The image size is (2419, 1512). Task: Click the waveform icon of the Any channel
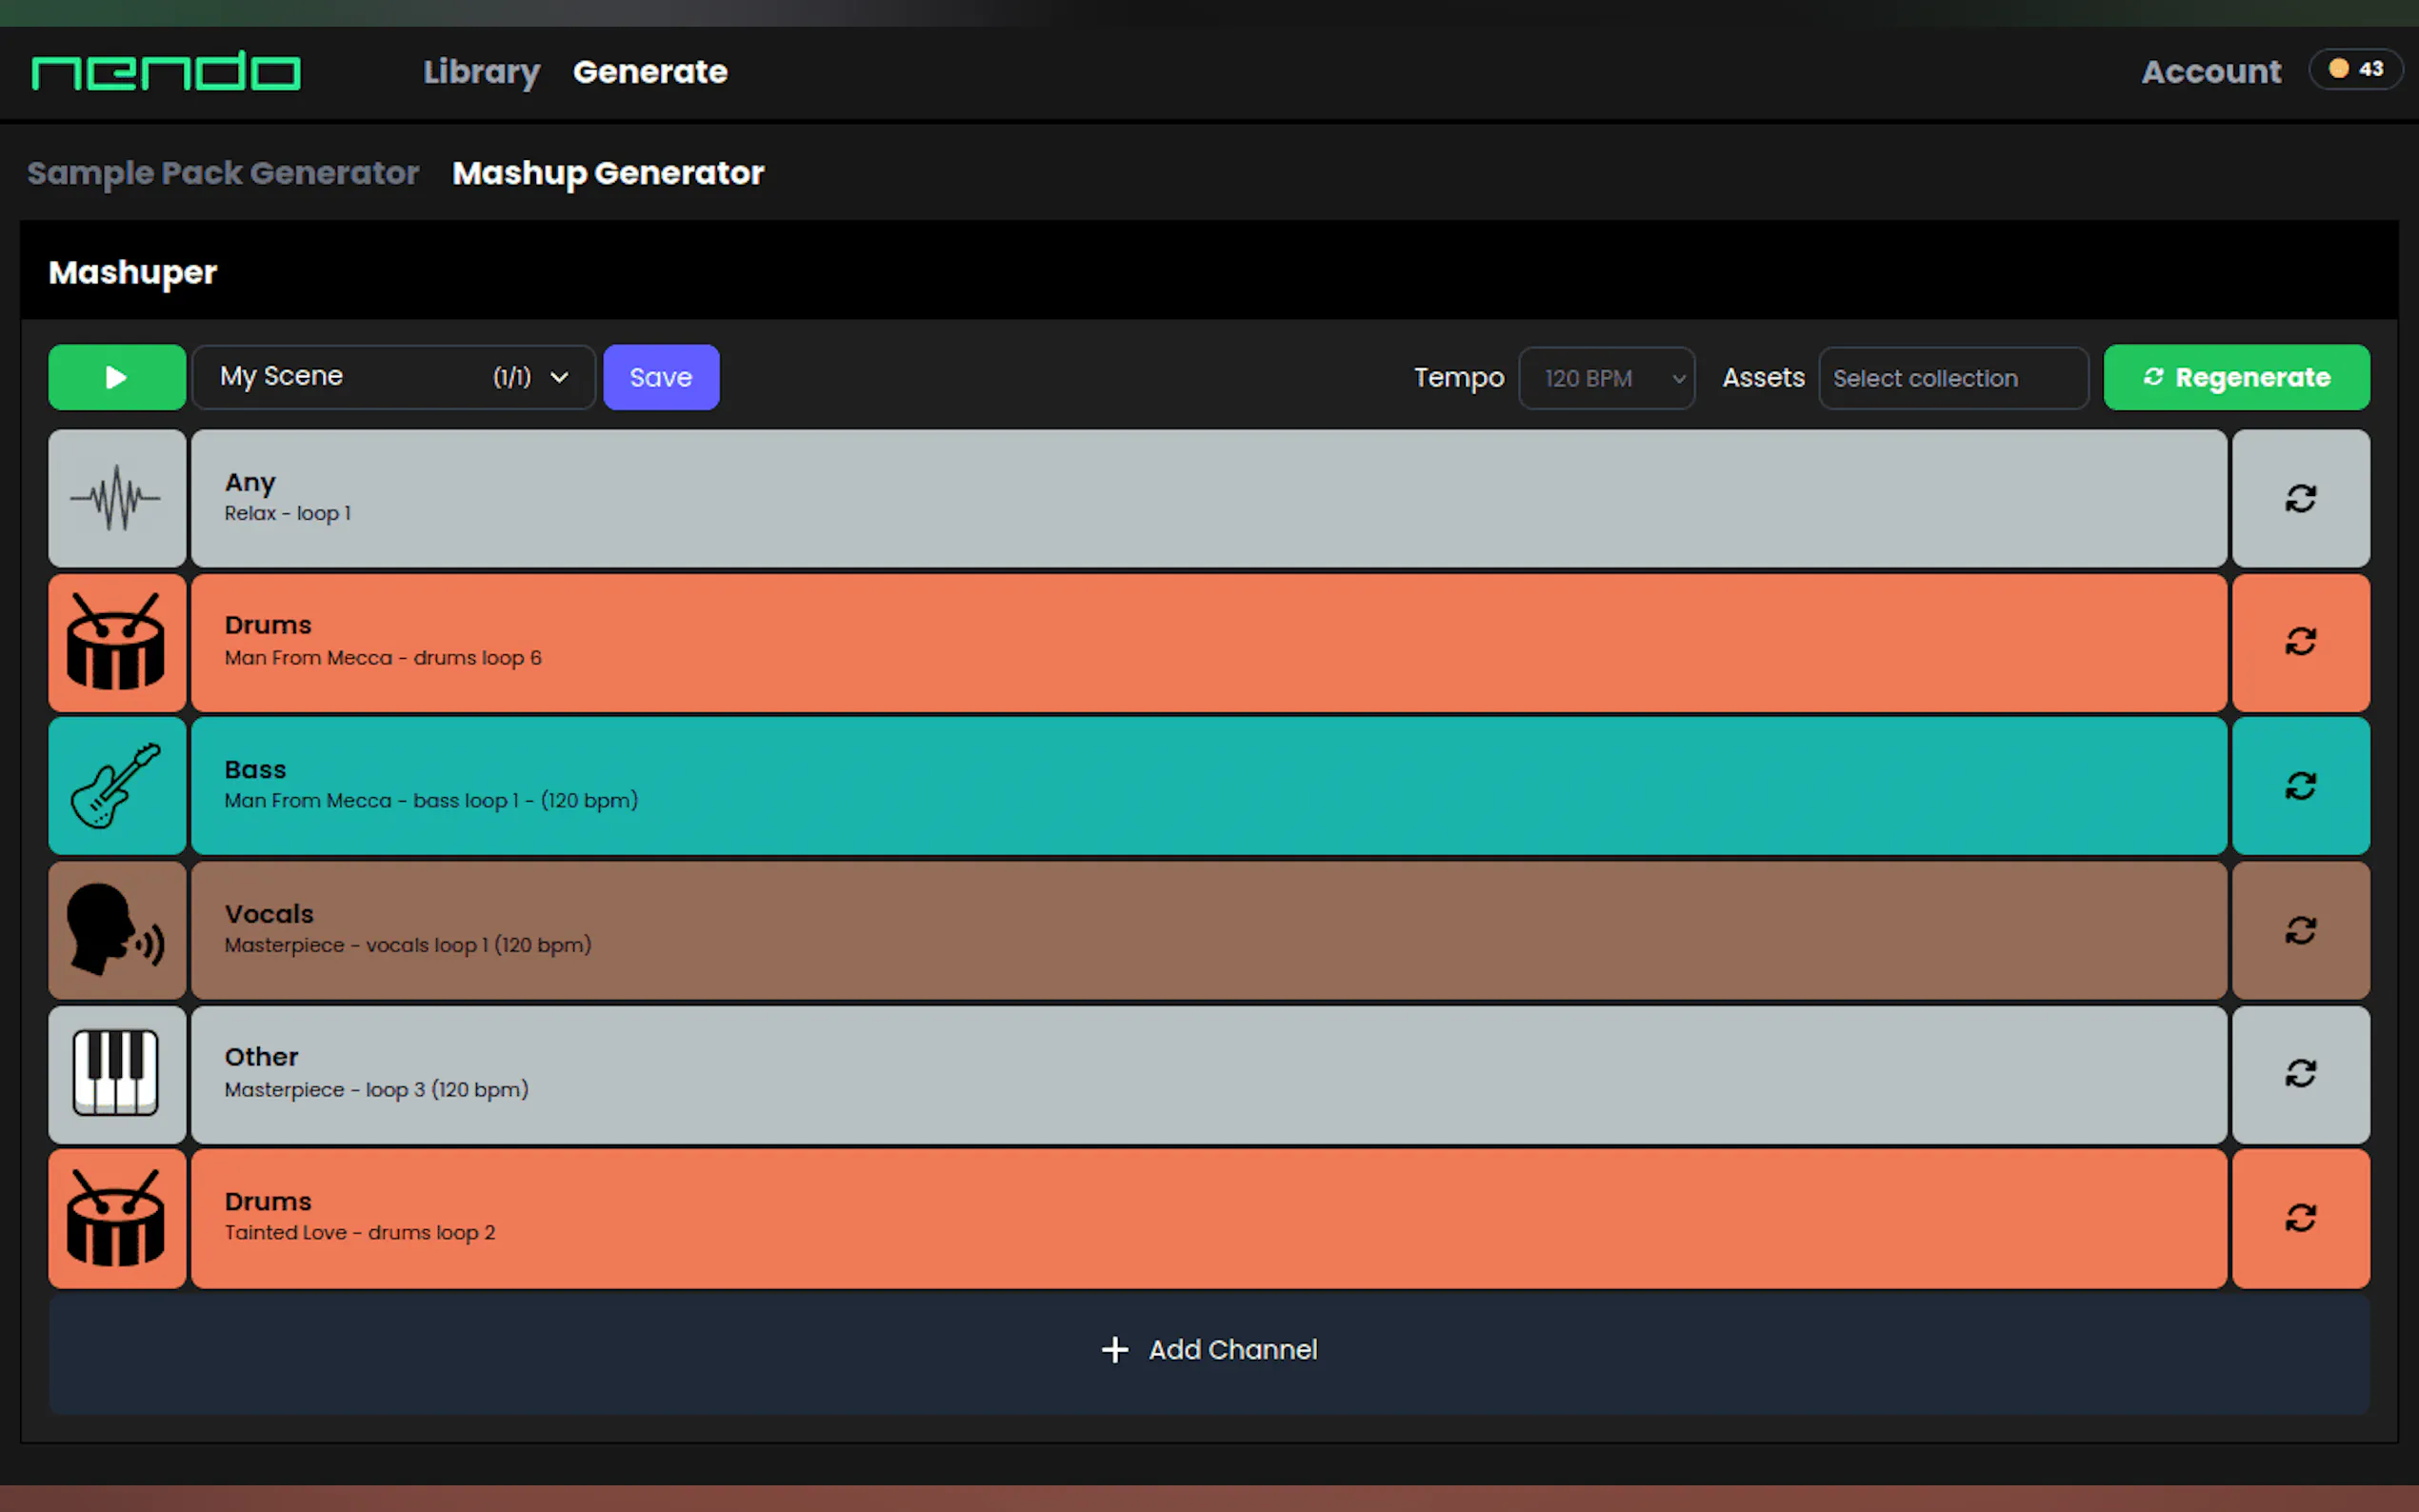tap(117, 498)
